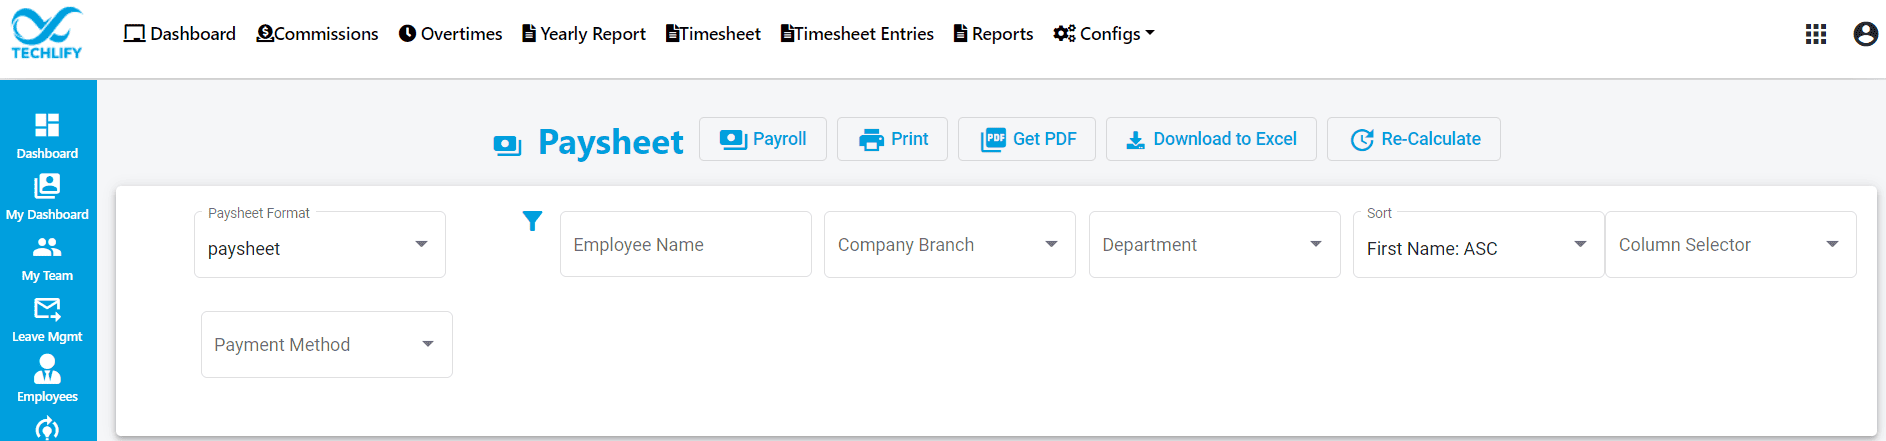Open the apps grid icon
Screen dimensions: 1886x441
click(1816, 34)
